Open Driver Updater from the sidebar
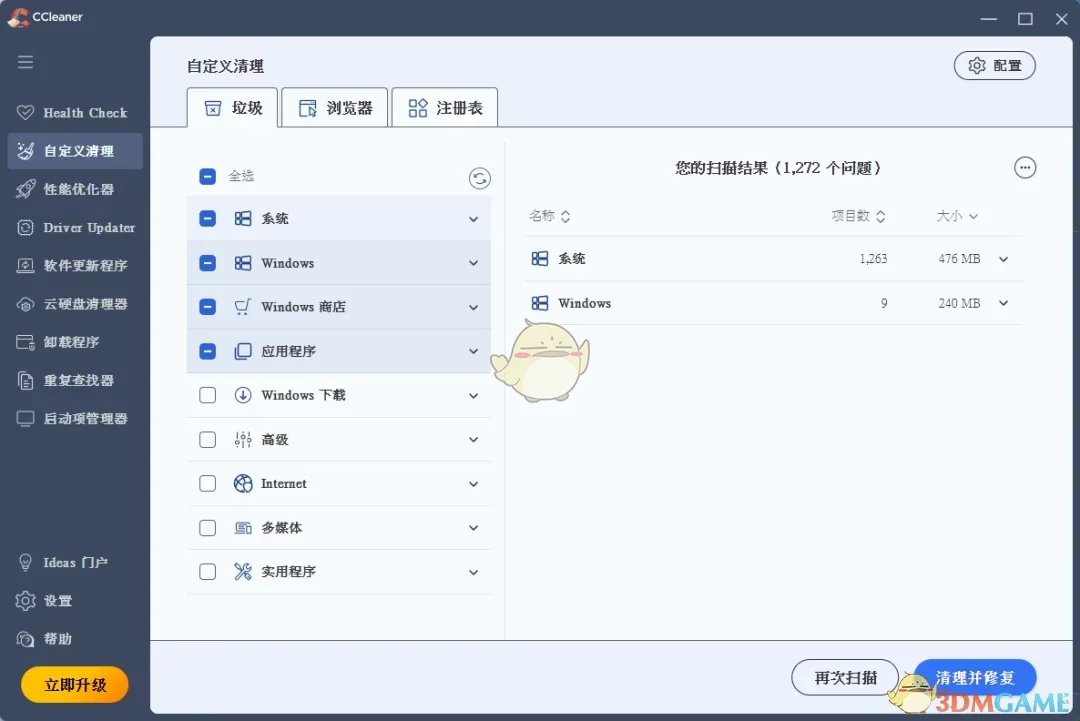The image size is (1080, 721). (x=75, y=227)
